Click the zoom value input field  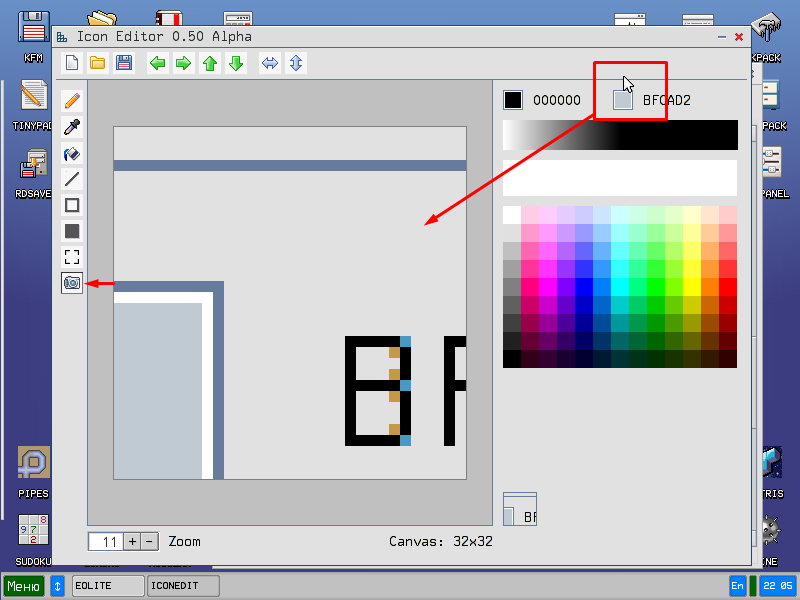104,541
